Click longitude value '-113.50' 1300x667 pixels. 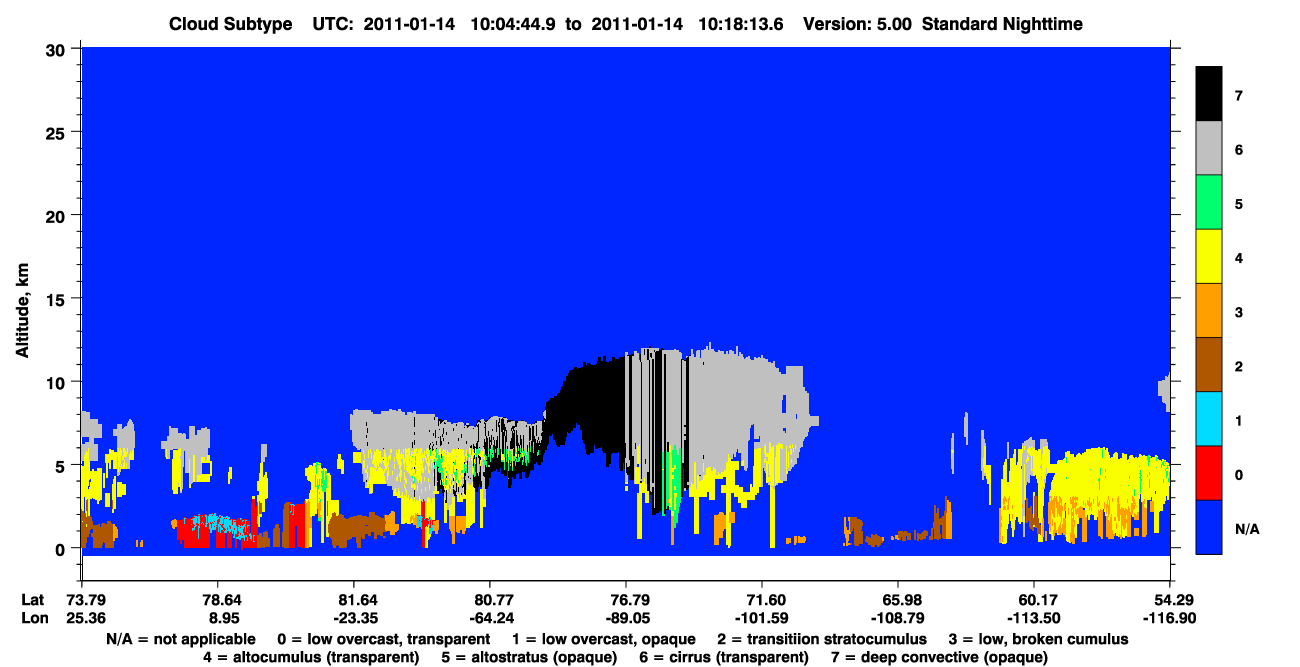1034,618
